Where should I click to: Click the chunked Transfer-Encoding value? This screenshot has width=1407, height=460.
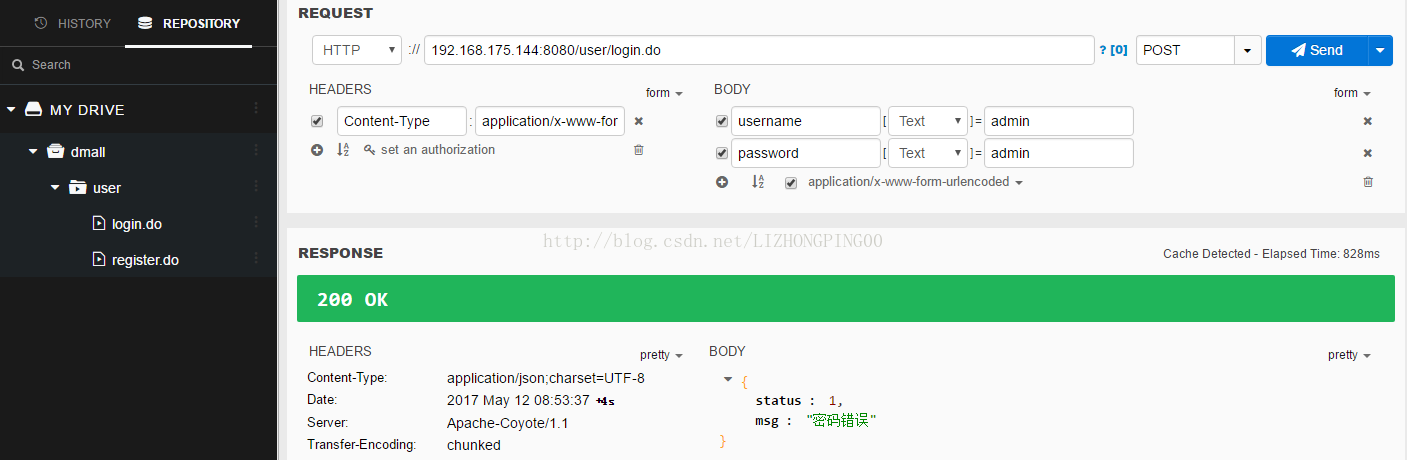(474, 445)
